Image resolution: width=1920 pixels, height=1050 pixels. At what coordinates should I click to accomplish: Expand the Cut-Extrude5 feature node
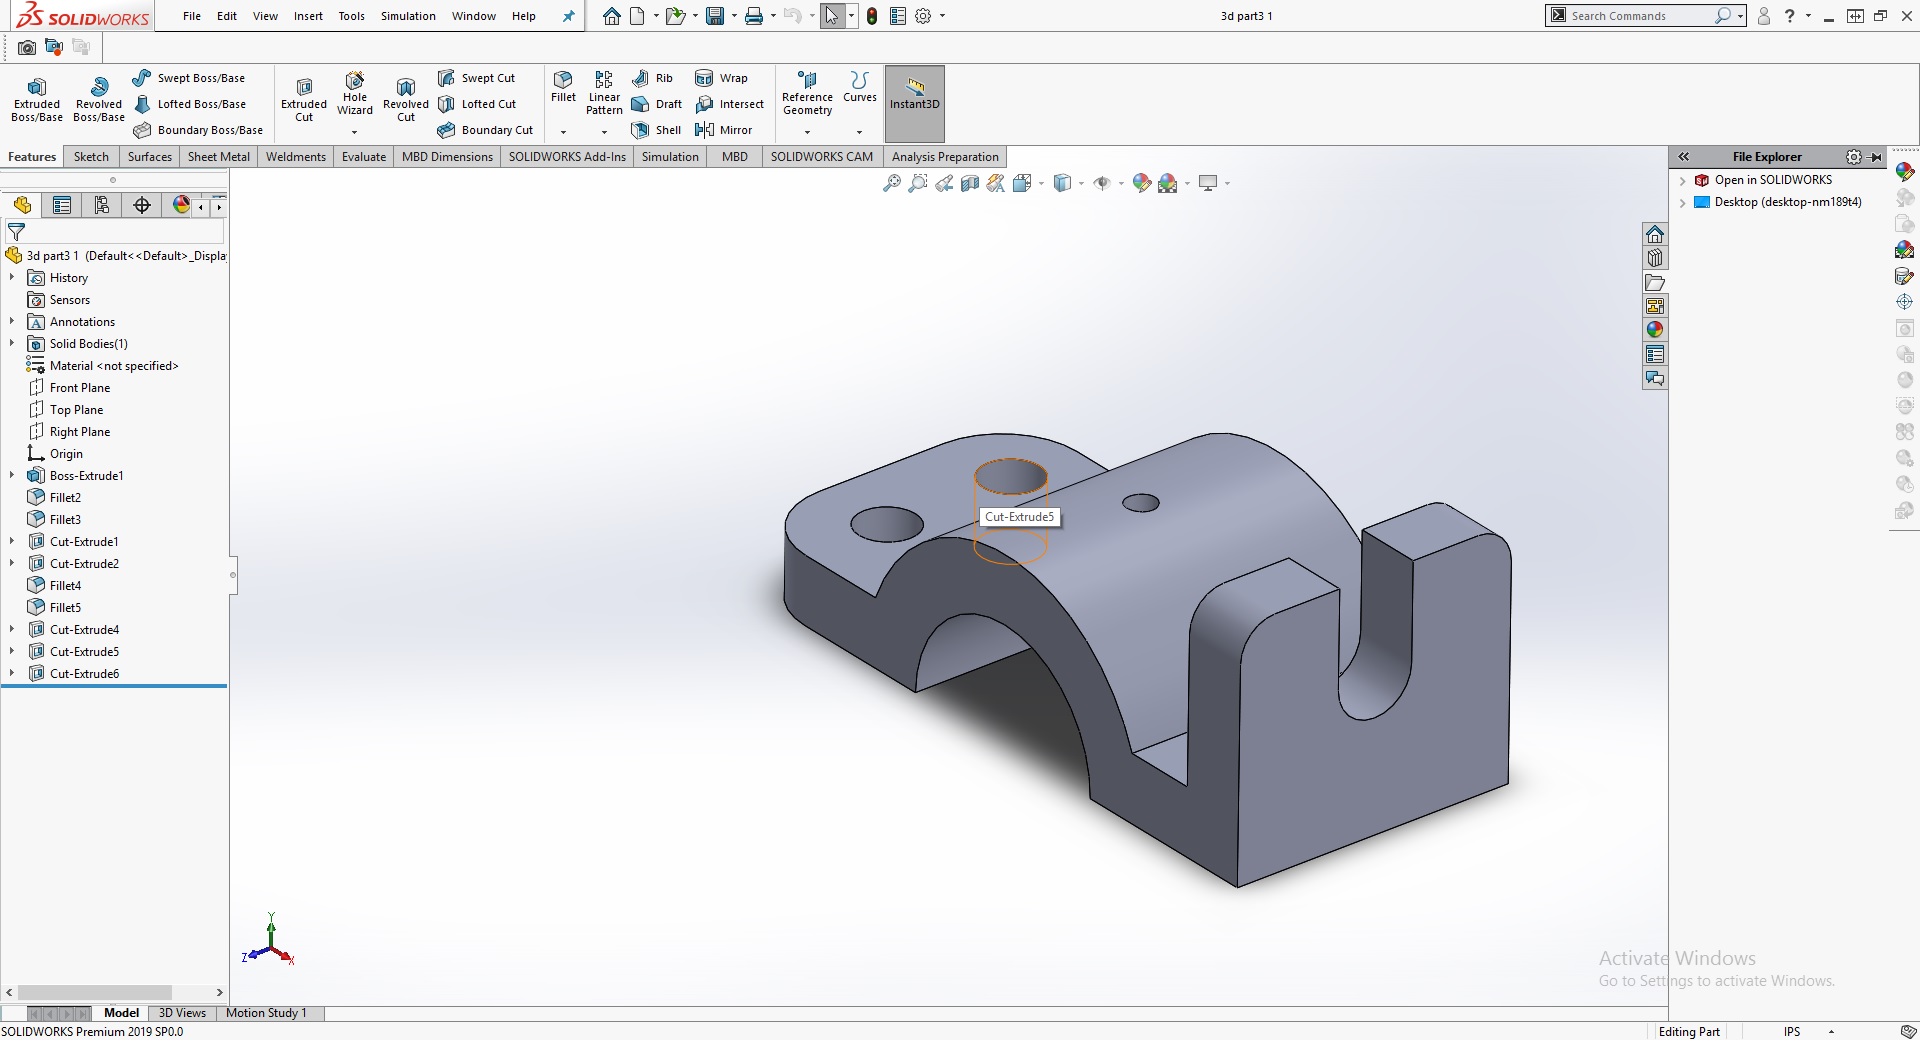click(12, 651)
